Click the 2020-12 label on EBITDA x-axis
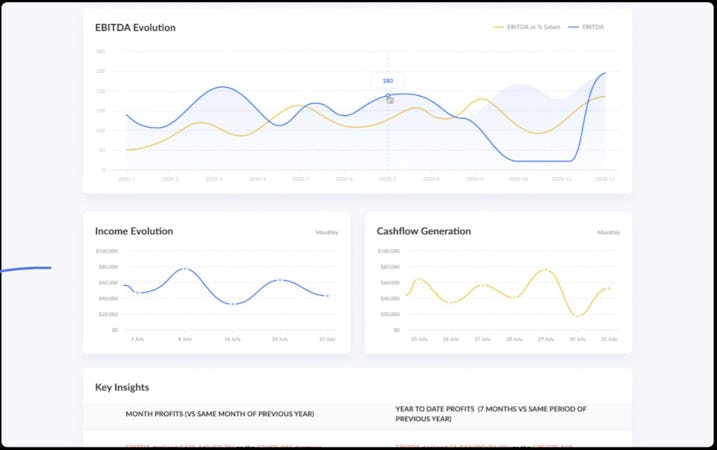717x450 pixels. pyautogui.click(x=604, y=180)
